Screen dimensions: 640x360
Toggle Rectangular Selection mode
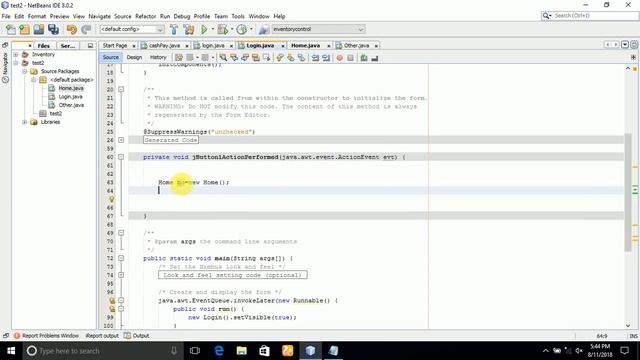[x=267, y=58]
